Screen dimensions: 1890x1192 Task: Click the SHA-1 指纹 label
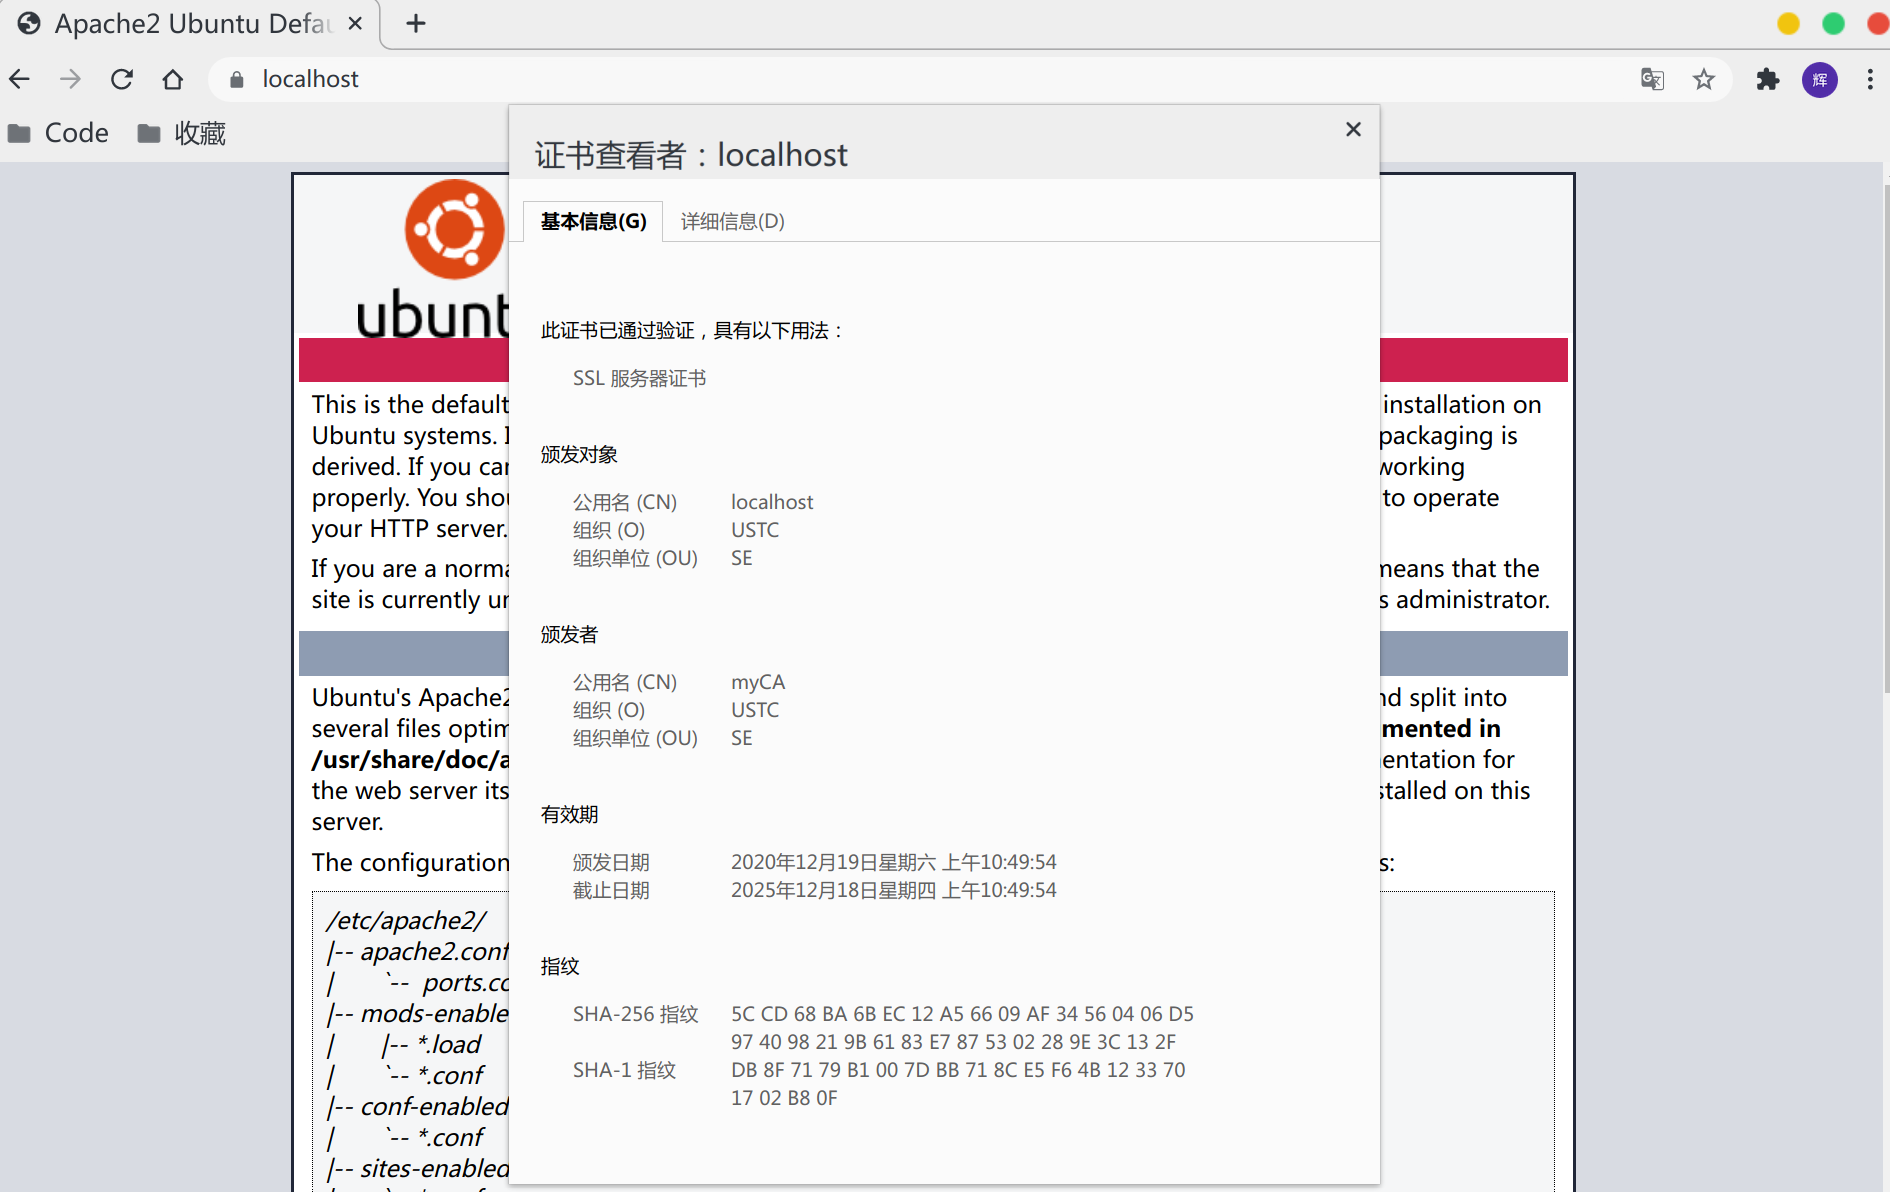[624, 1070]
